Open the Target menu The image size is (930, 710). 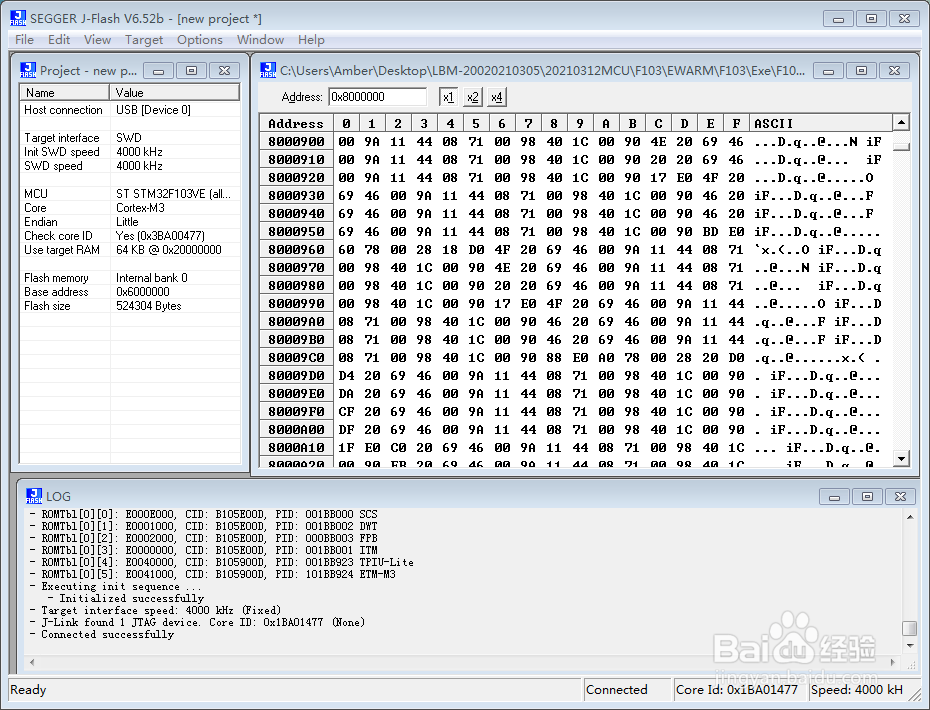coord(144,40)
